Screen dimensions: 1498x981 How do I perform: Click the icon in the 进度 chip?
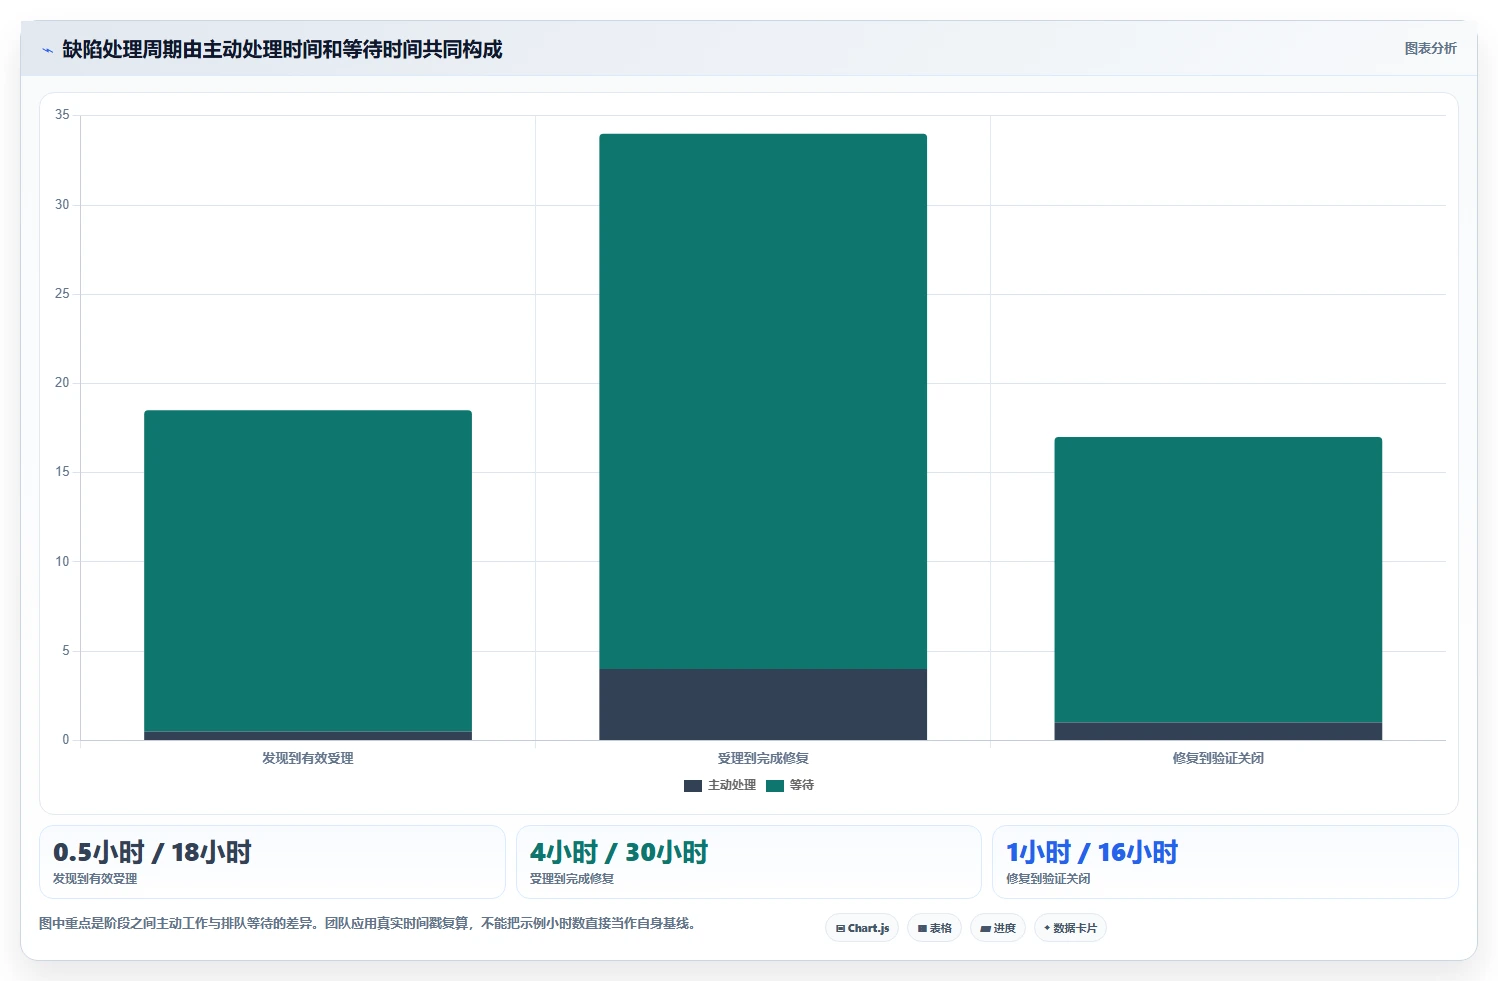pyautogui.click(x=985, y=929)
